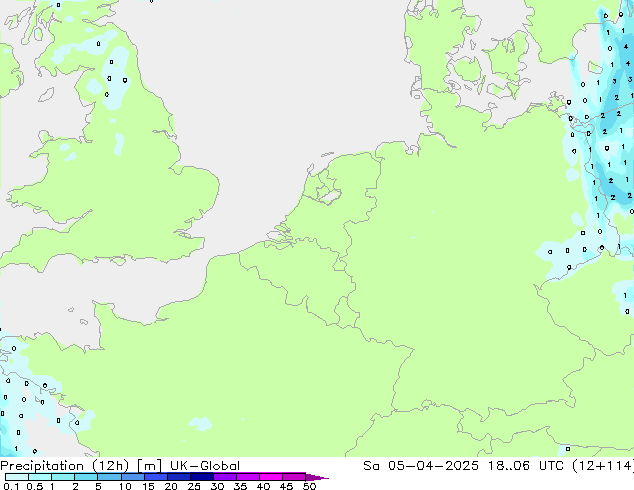The width and height of the screenshot is (634, 490).
Task: Click the '(12+114)' forecast offset text
Action: coord(603,466)
